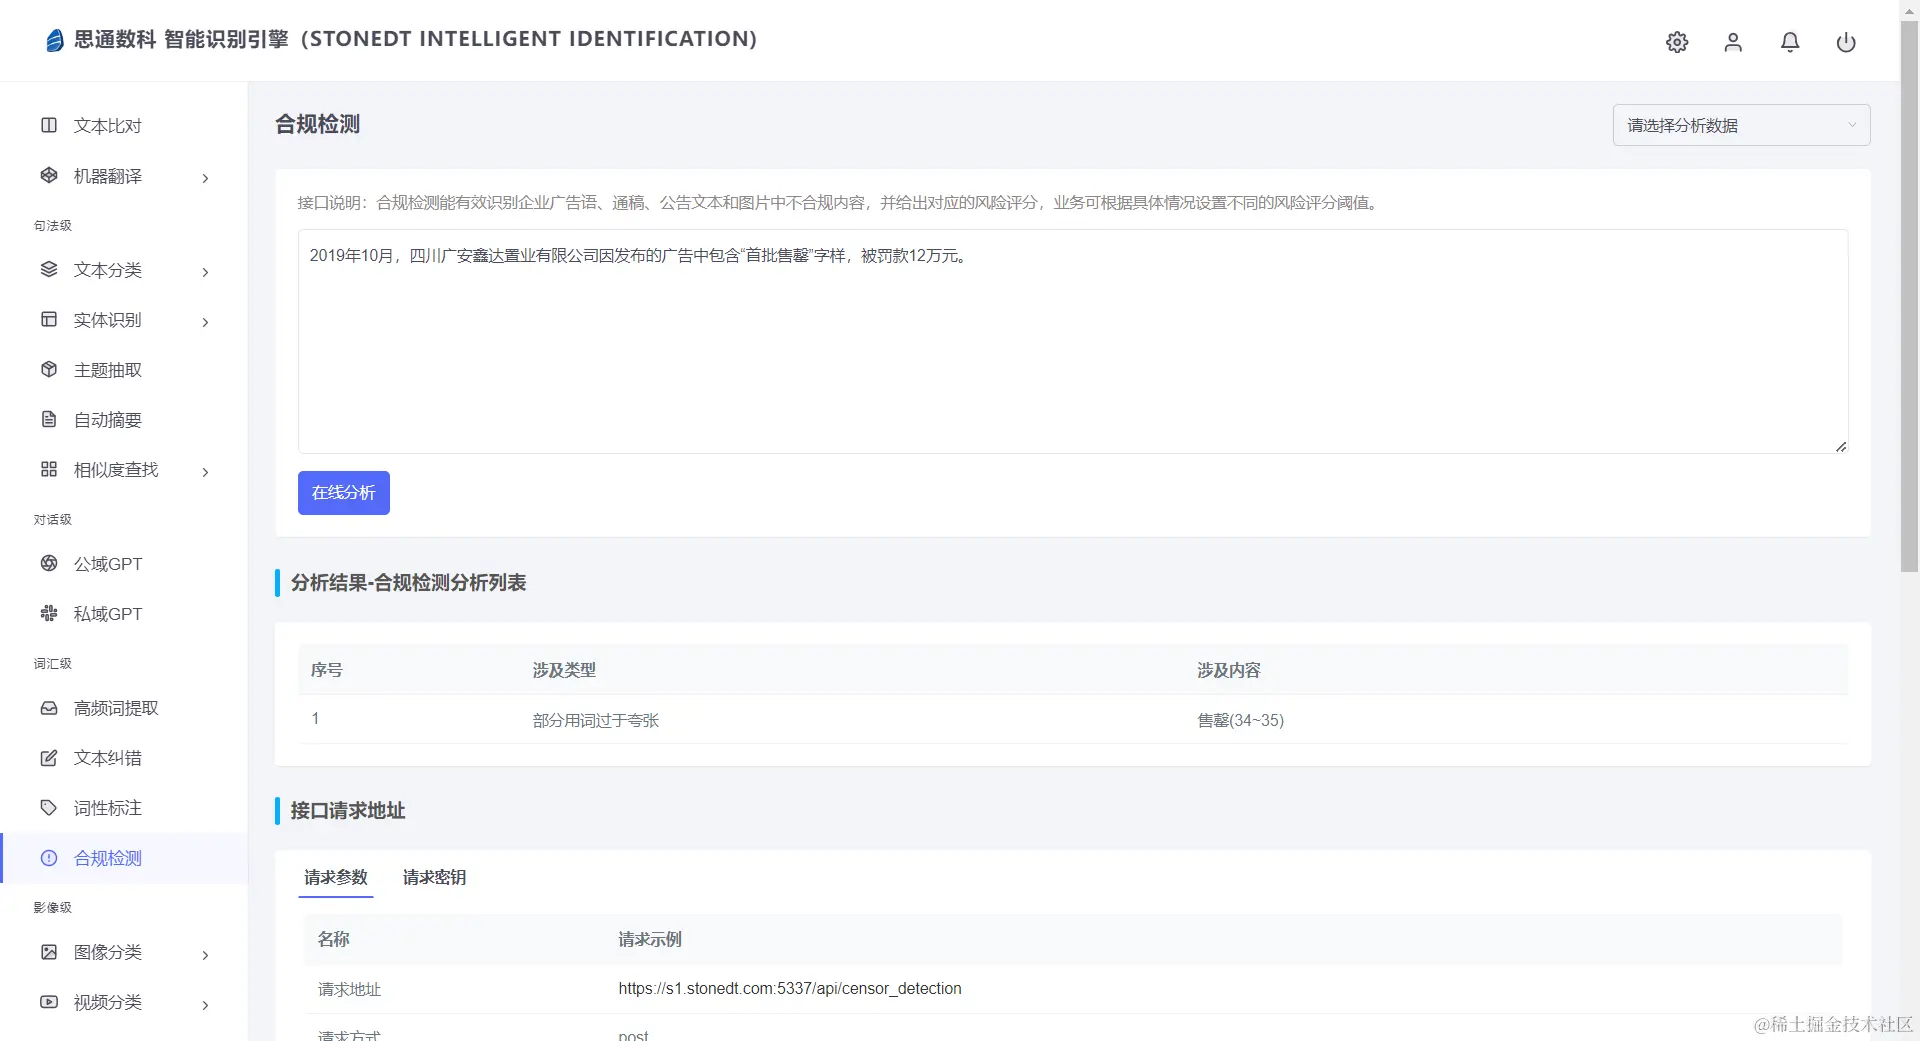Click the 名称 column header
Image resolution: width=1920 pixels, height=1041 pixels.
click(333, 939)
